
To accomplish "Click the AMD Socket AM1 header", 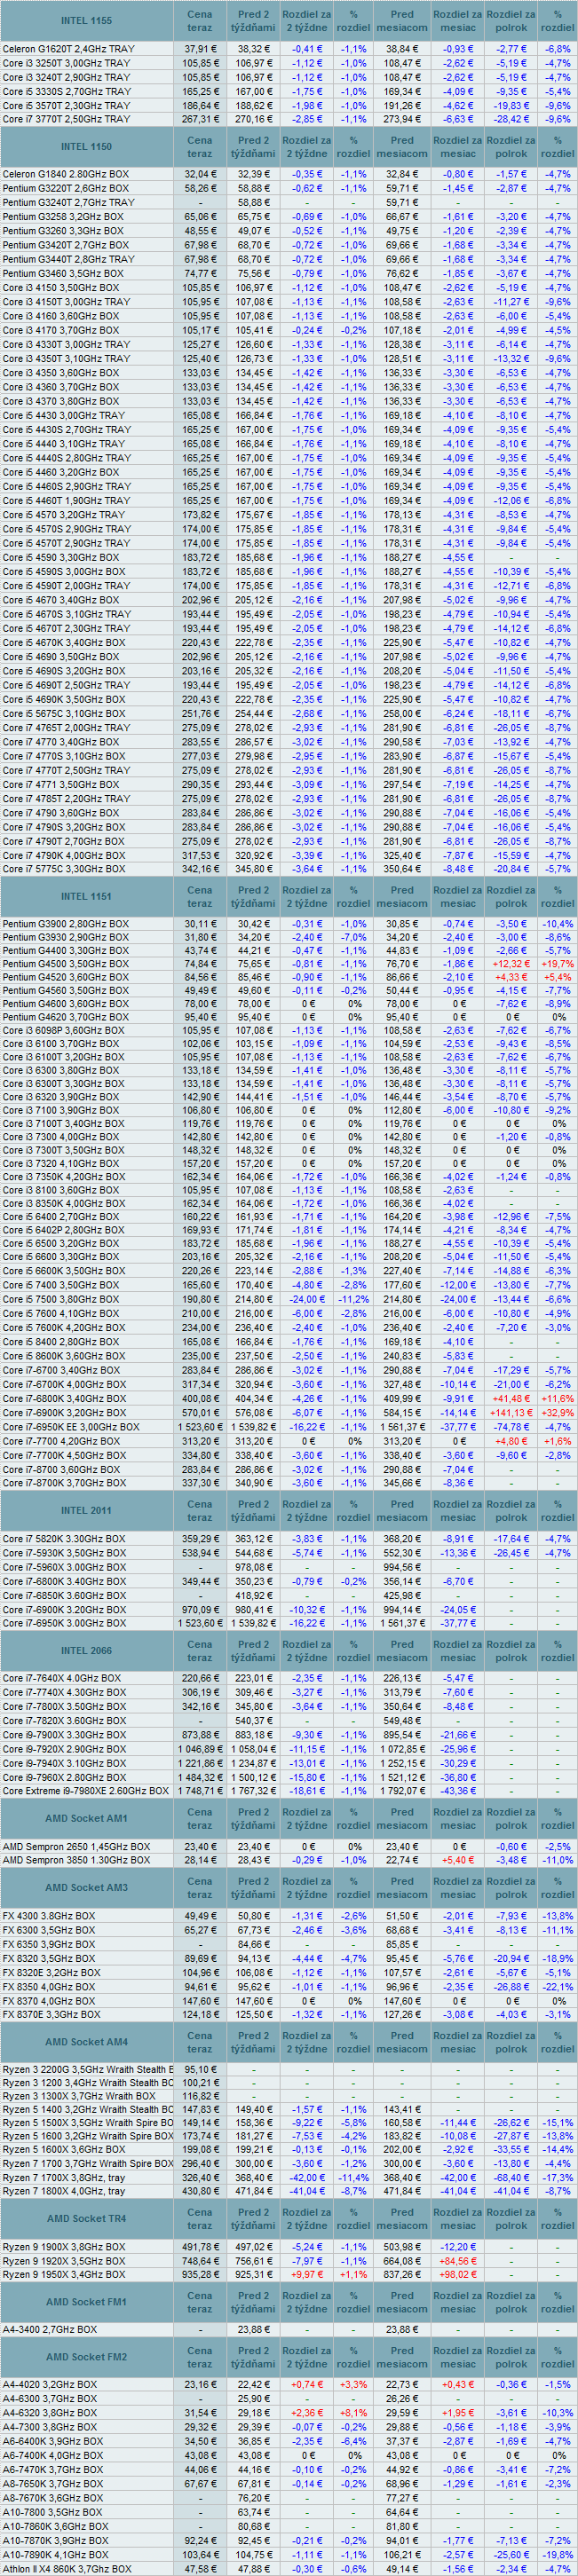I will 87,1818.
